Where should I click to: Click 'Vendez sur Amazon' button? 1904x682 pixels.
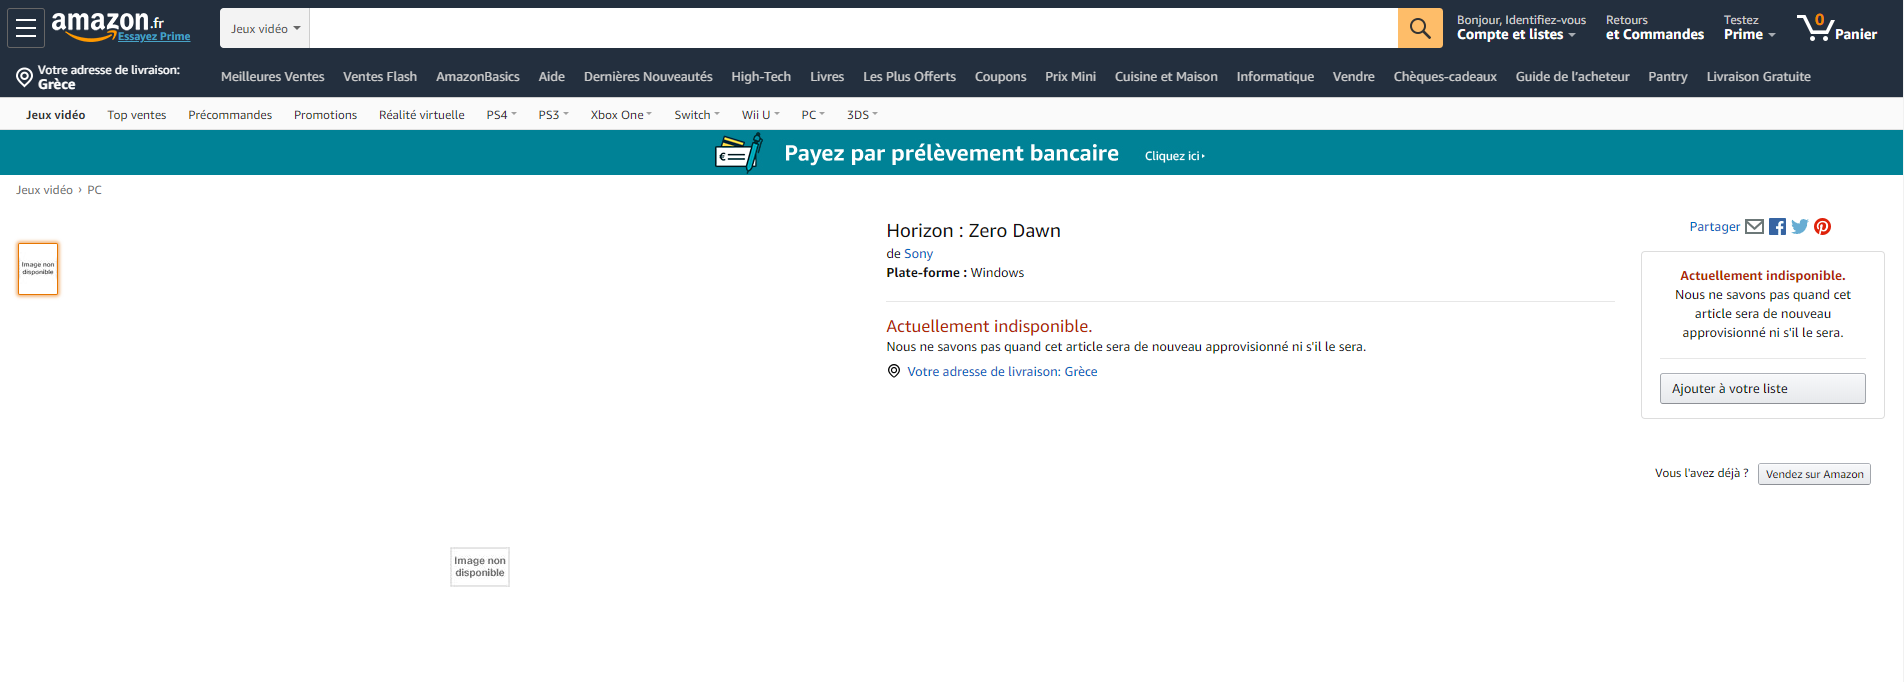pos(1814,474)
